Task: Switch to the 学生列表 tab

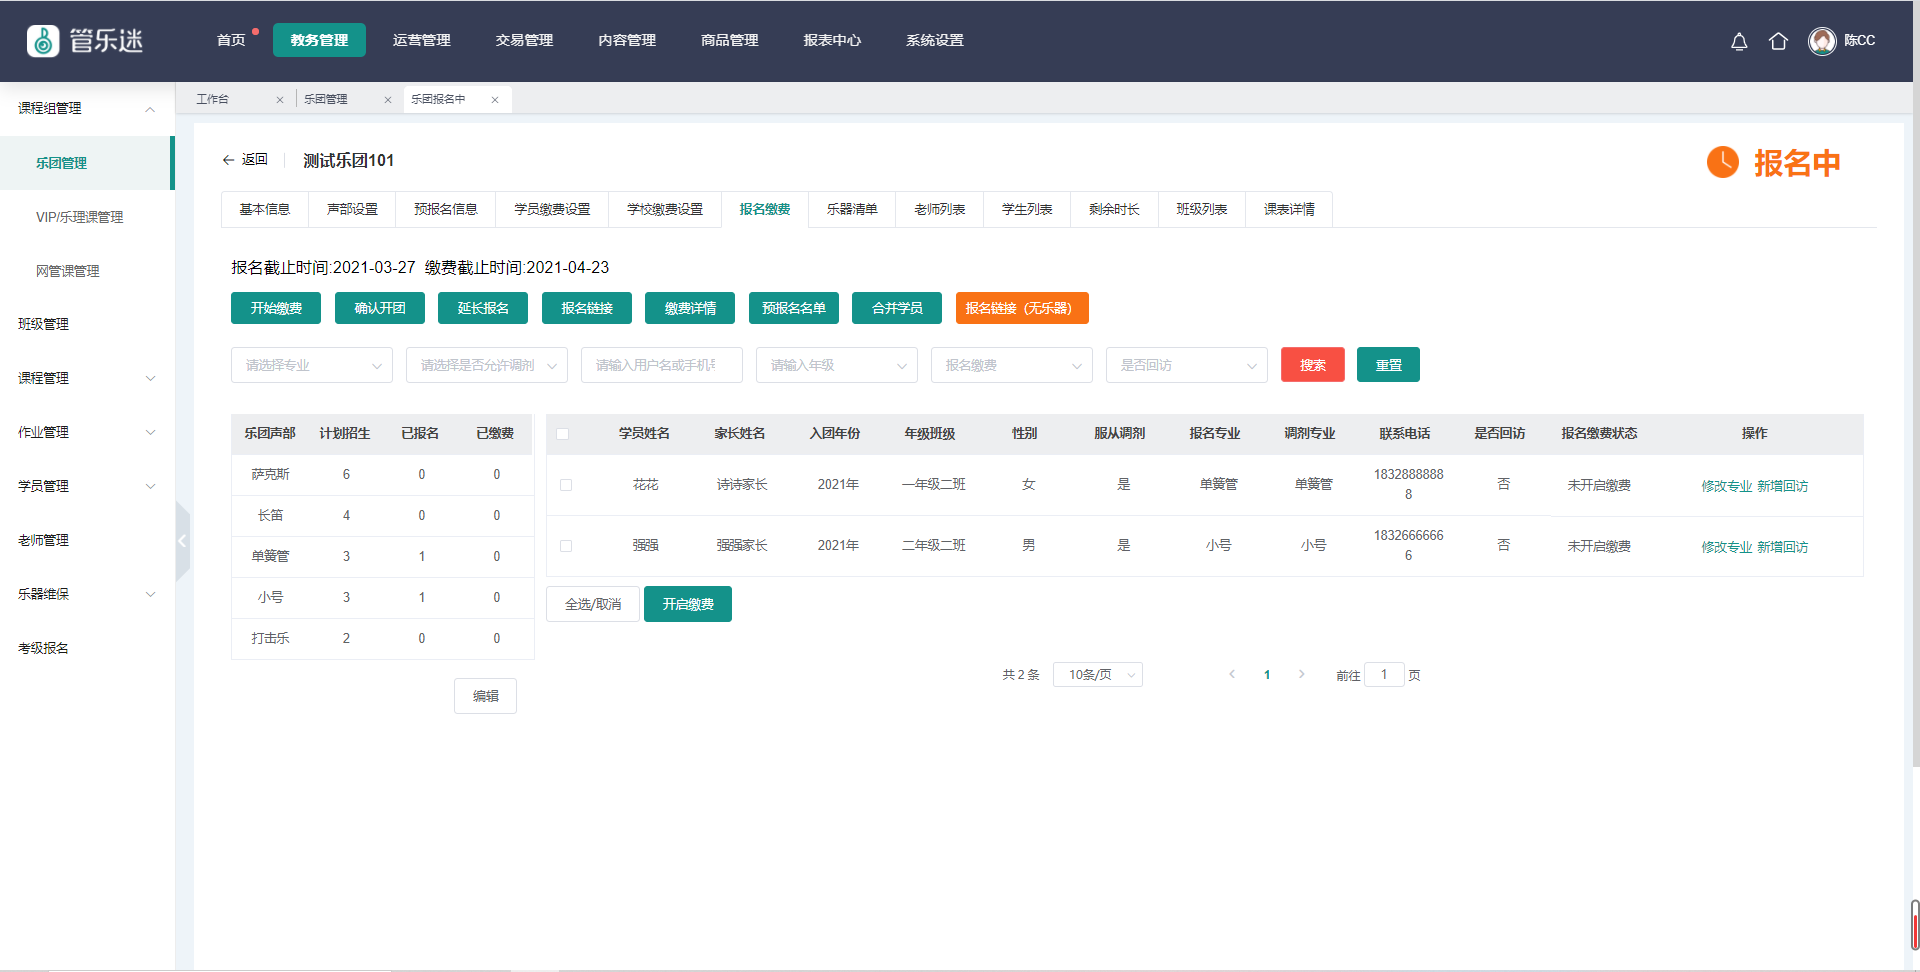Action: pyautogui.click(x=1027, y=209)
